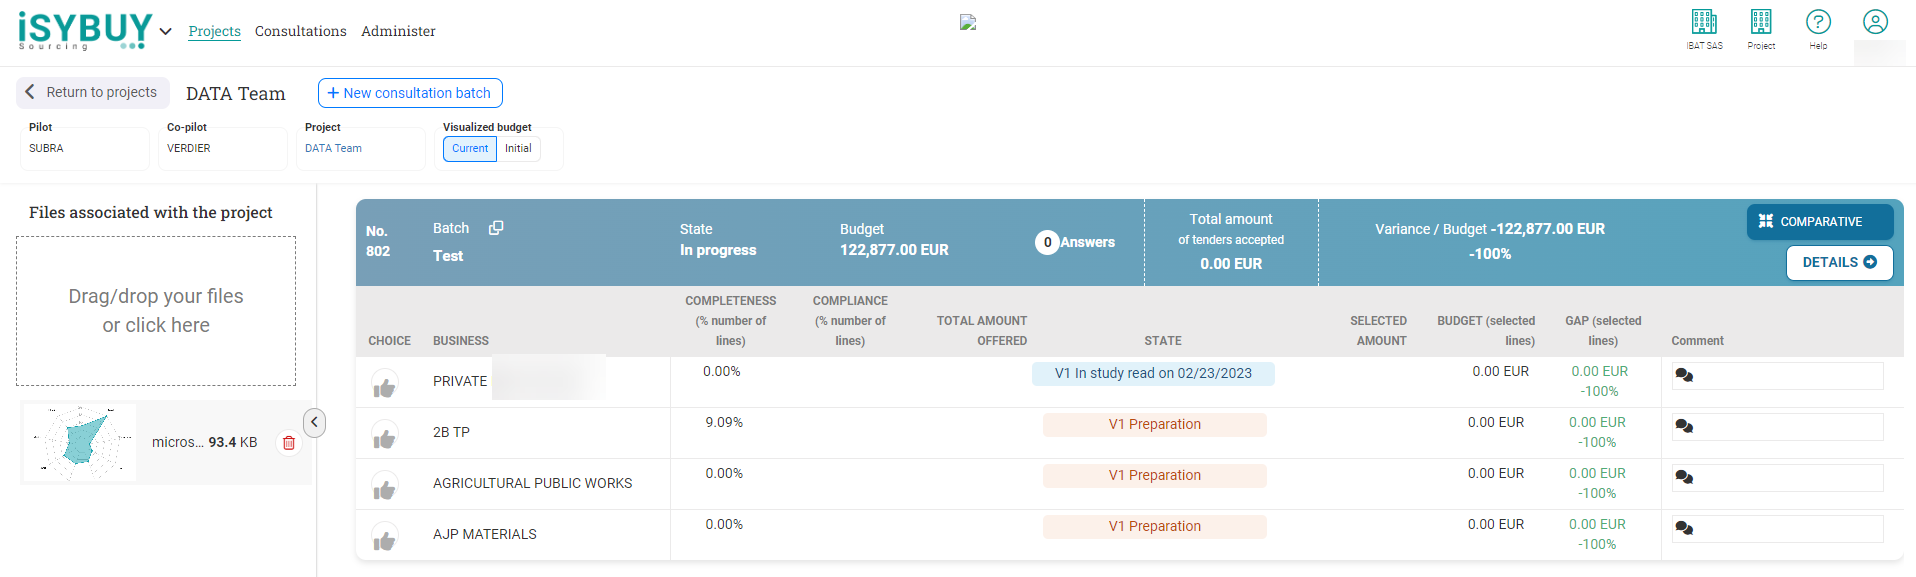Image resolution: width=1916 pixels, height=577 pixels.
Task: Click New consultation batch button
Action: (x=410, y=93)
